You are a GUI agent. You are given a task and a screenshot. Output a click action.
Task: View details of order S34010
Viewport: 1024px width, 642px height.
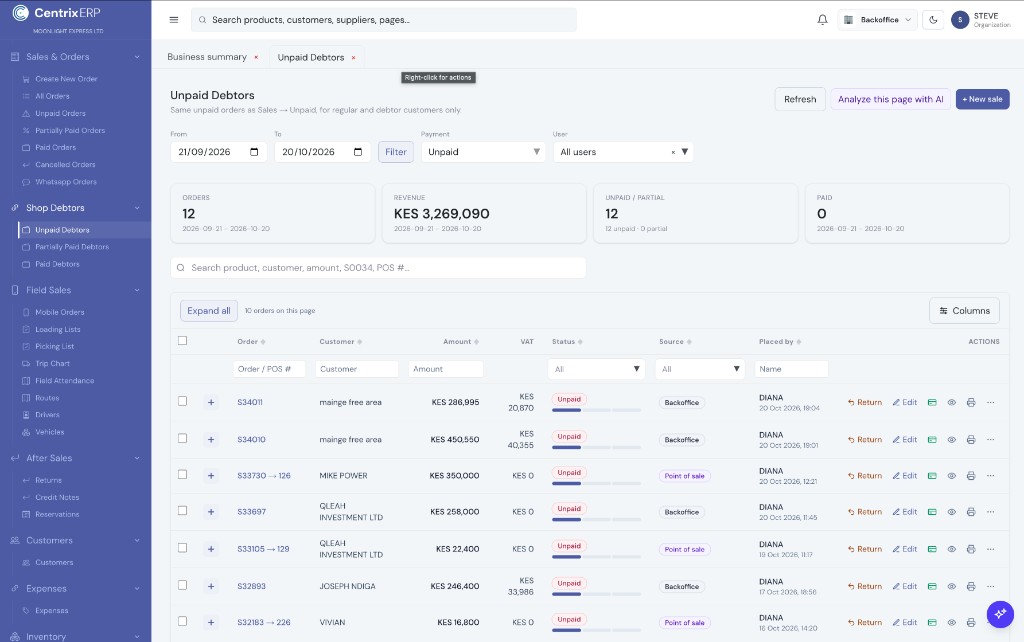[952, 440]
